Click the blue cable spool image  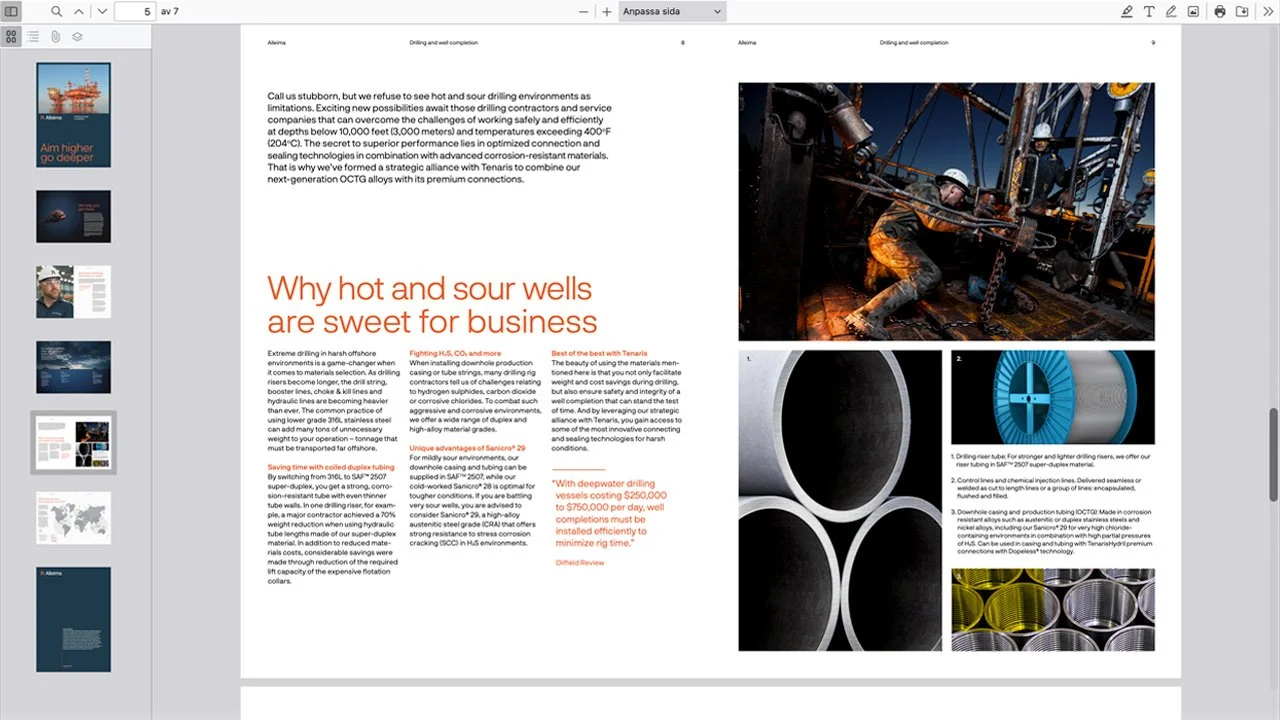point(1052,397)
